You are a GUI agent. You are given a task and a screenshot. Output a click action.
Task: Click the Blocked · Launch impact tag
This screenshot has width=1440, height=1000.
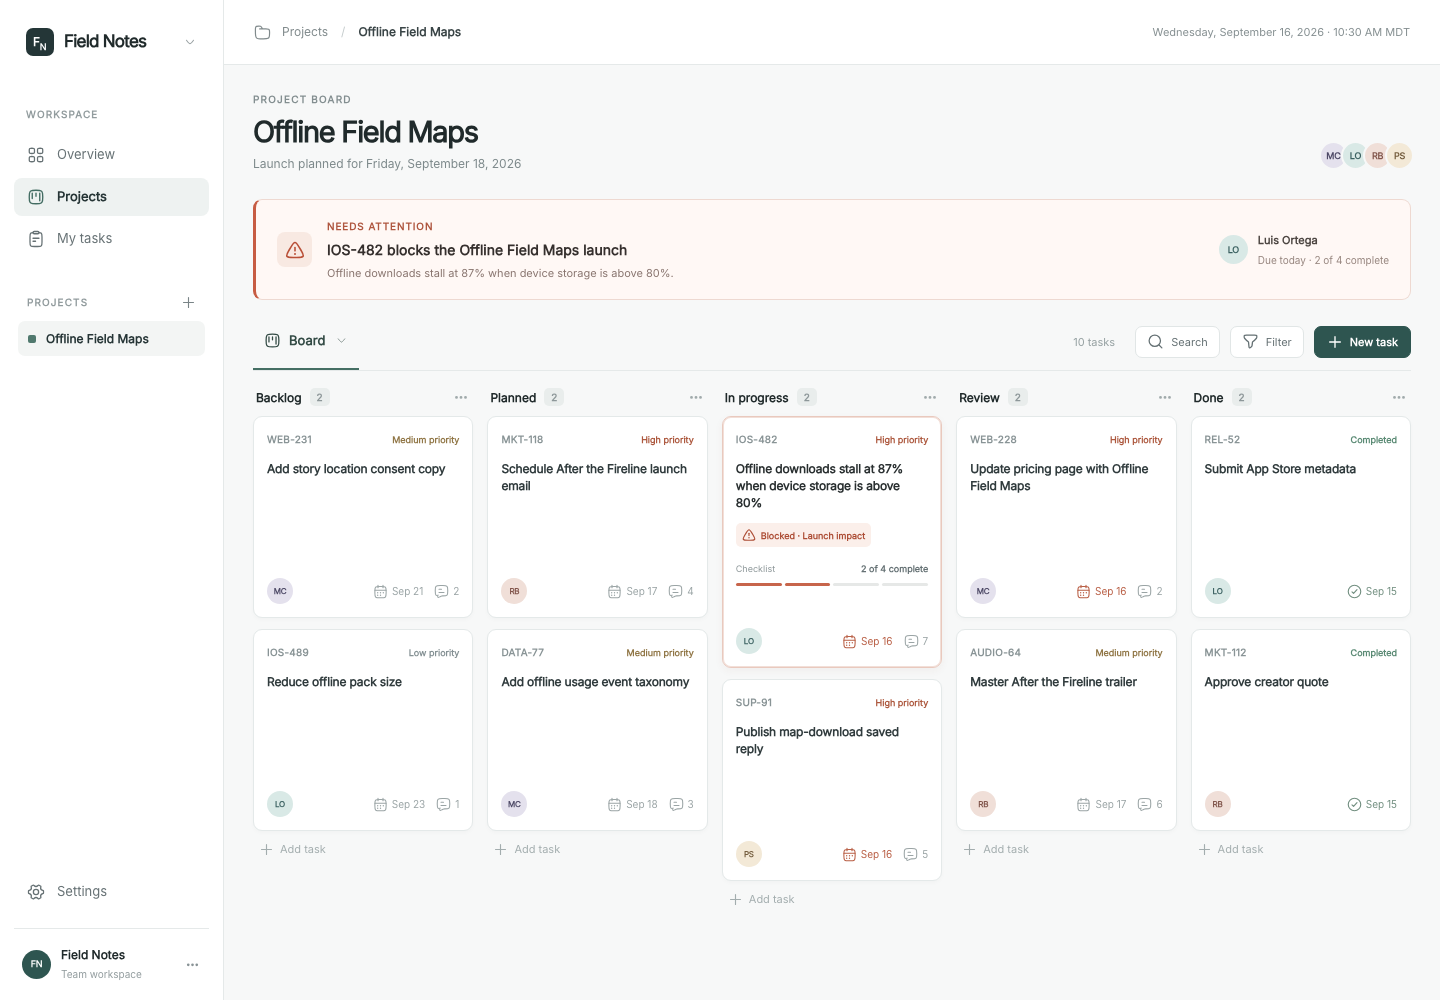point(803,536)
